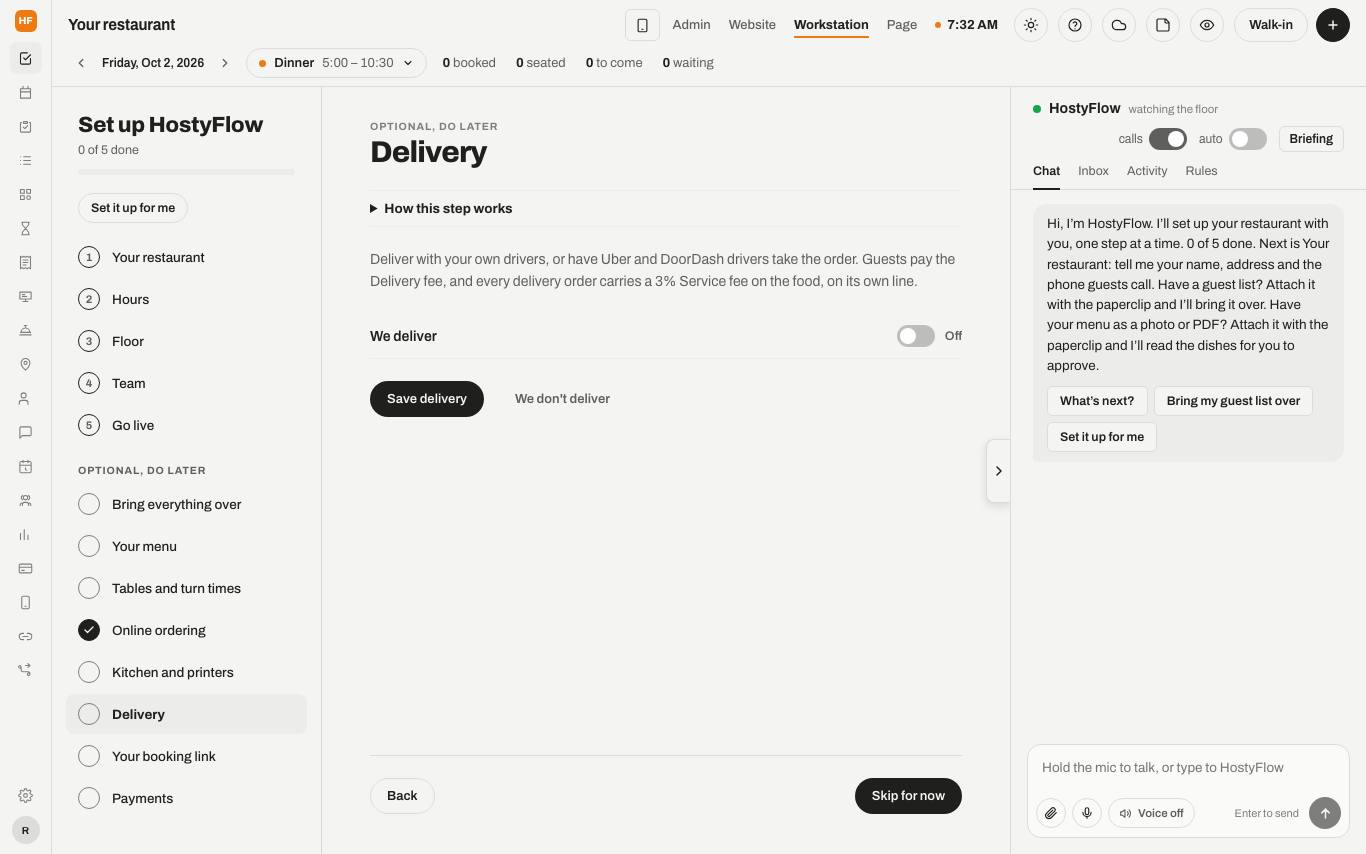Screen dimensions: 1366x854
Task: Switch light theme with sun icon
Action: (1031, 25)
